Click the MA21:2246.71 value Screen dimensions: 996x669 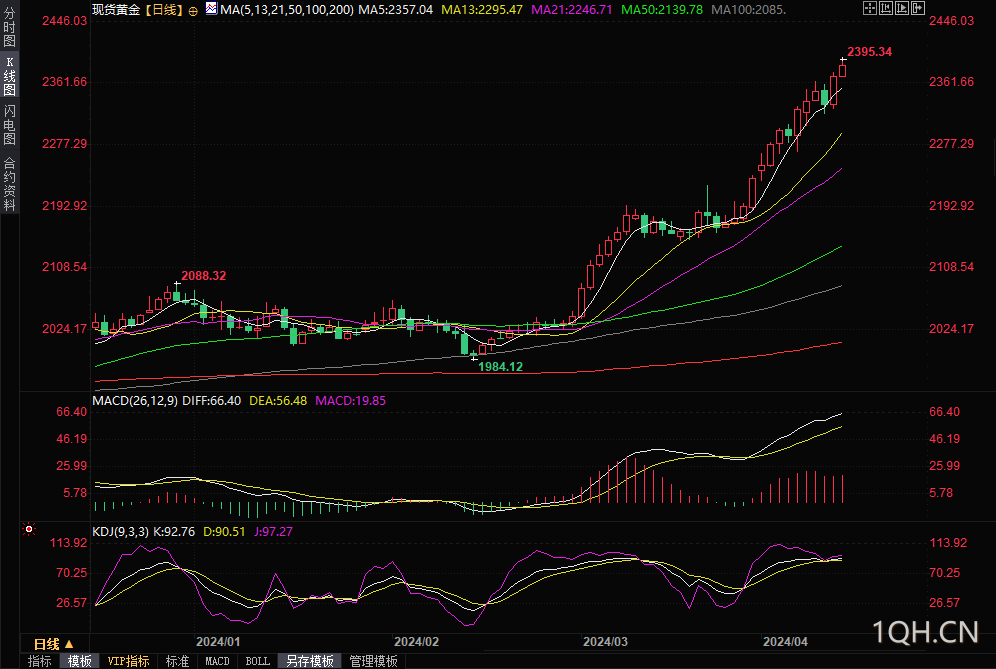(x=572, y=10)
